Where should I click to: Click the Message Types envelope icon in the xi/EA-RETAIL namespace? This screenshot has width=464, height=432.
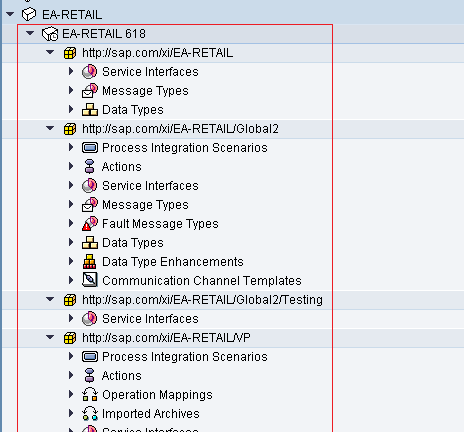[x=90, y=91]
